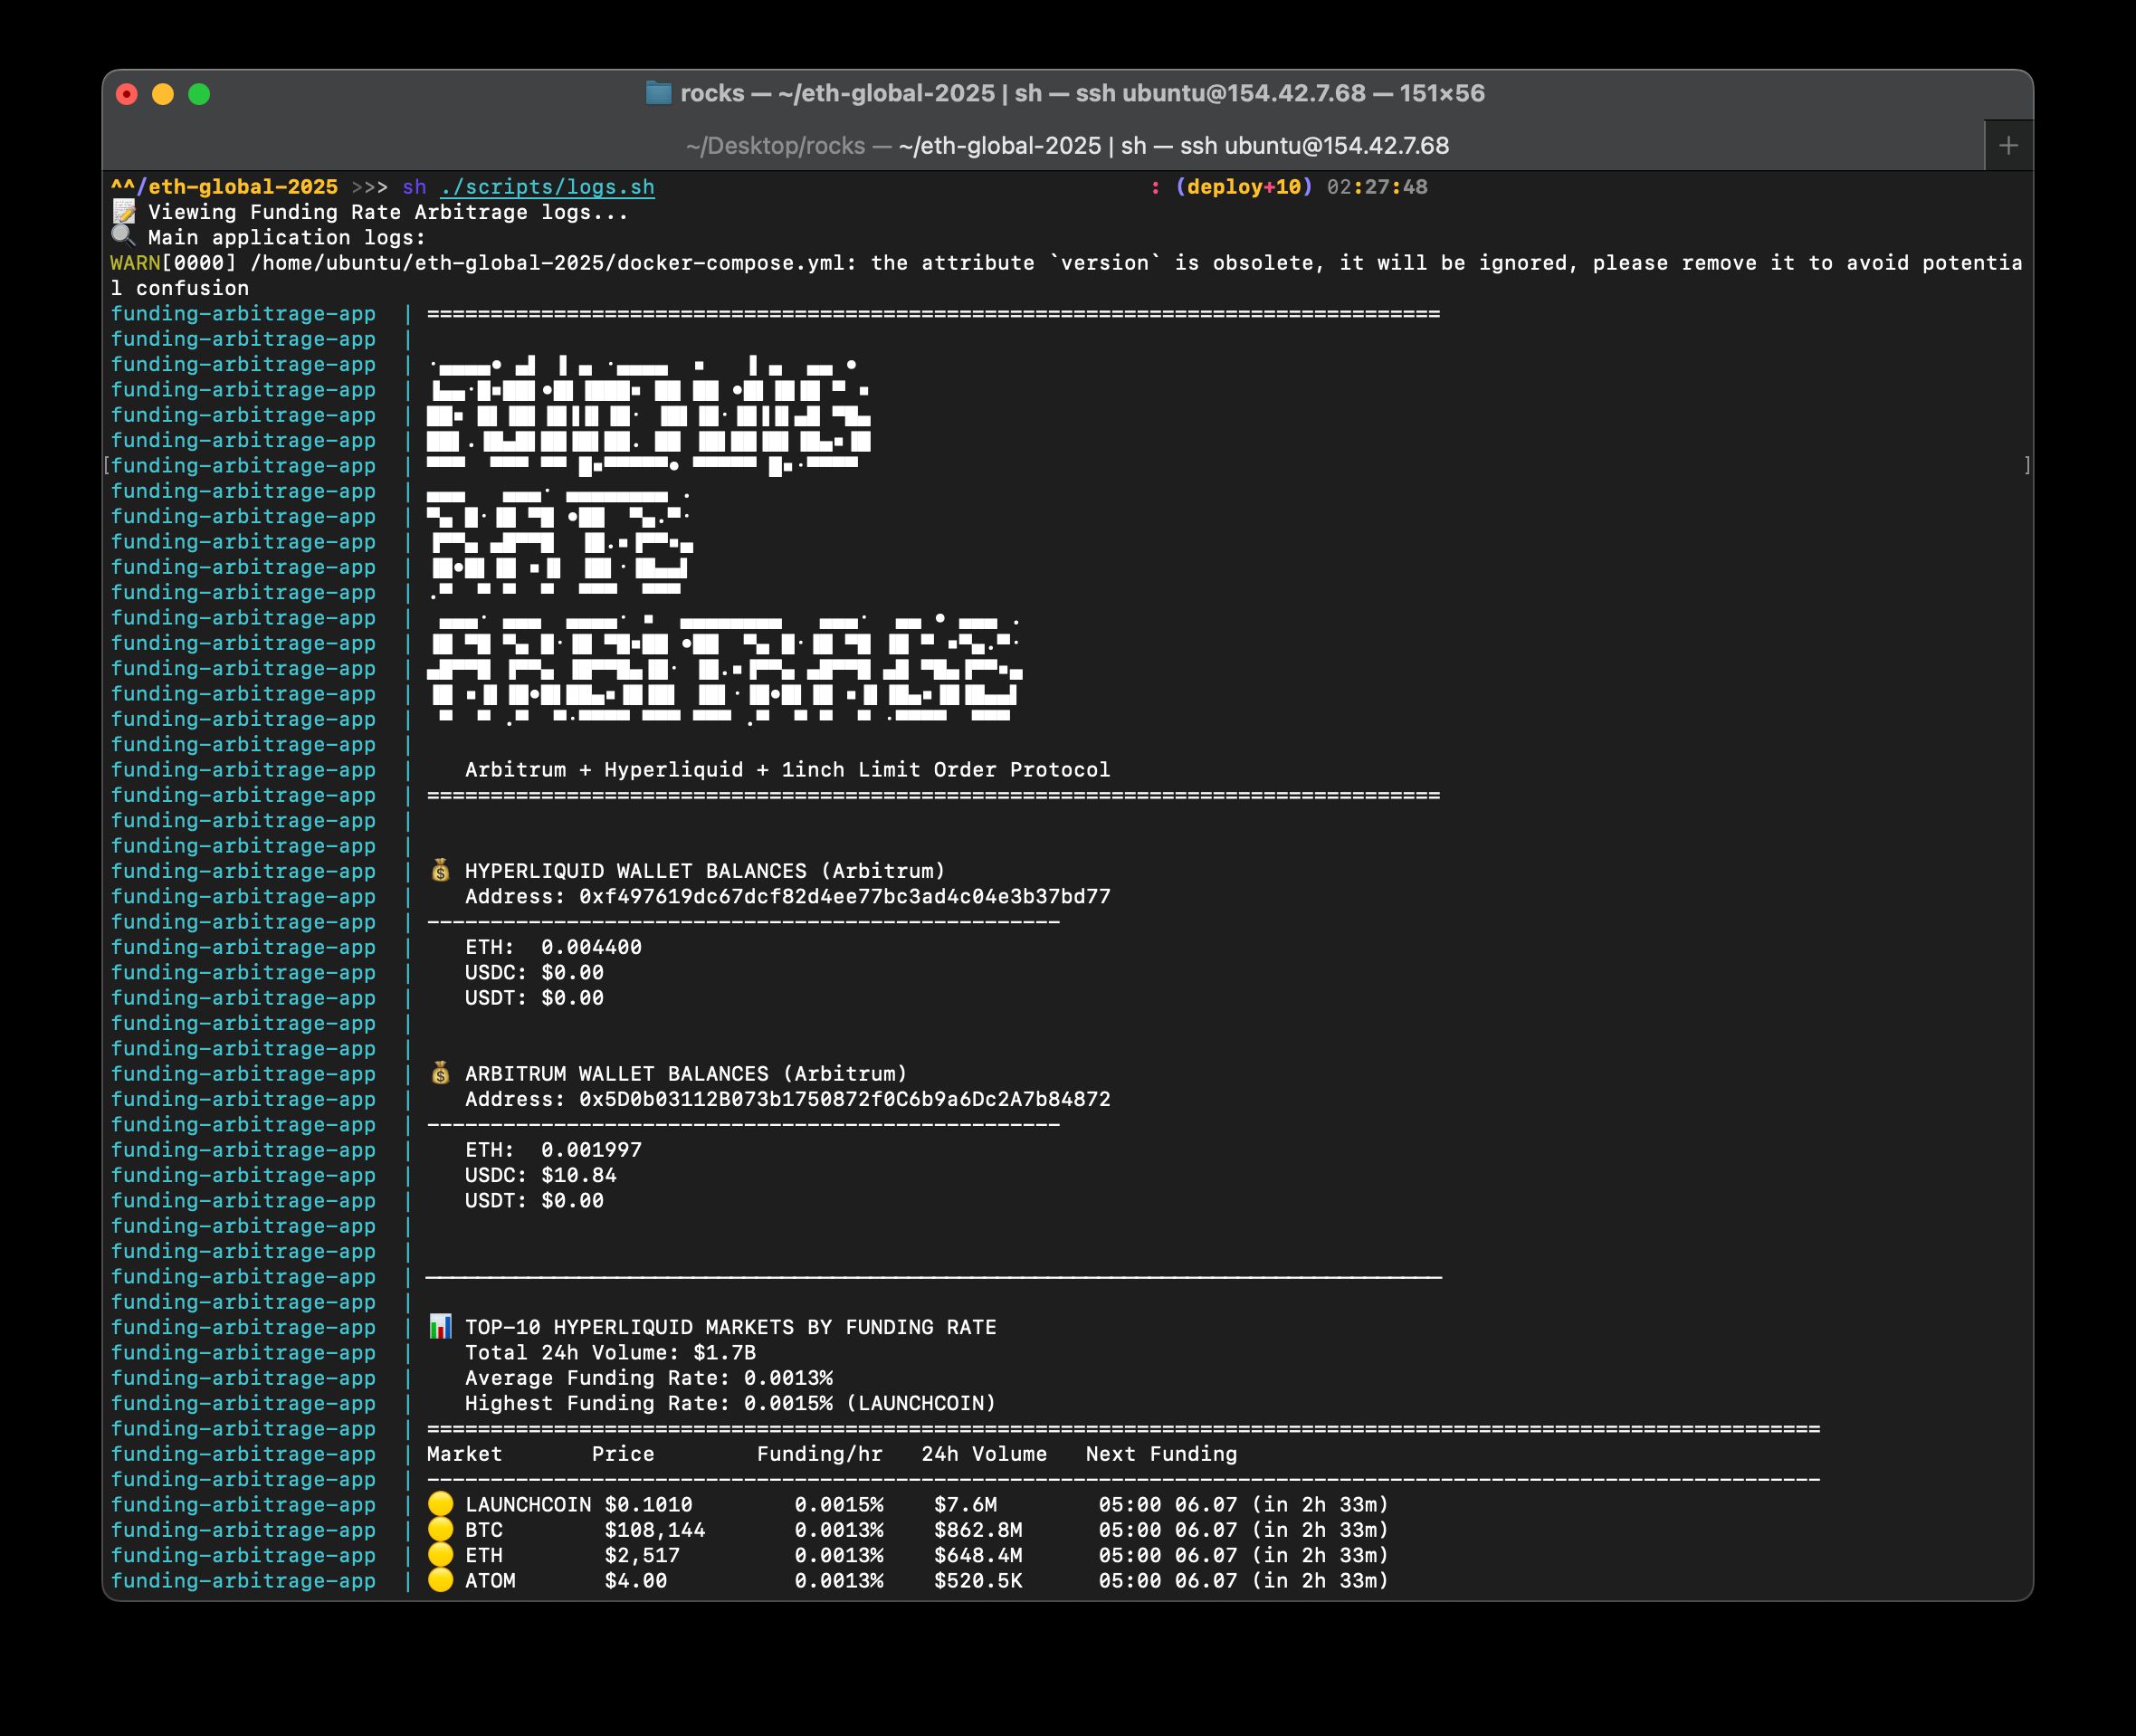Click the ETH 24h volume $648.4M
The width and height of the screenshot is (2136, 1736).
coord(978,1555)
